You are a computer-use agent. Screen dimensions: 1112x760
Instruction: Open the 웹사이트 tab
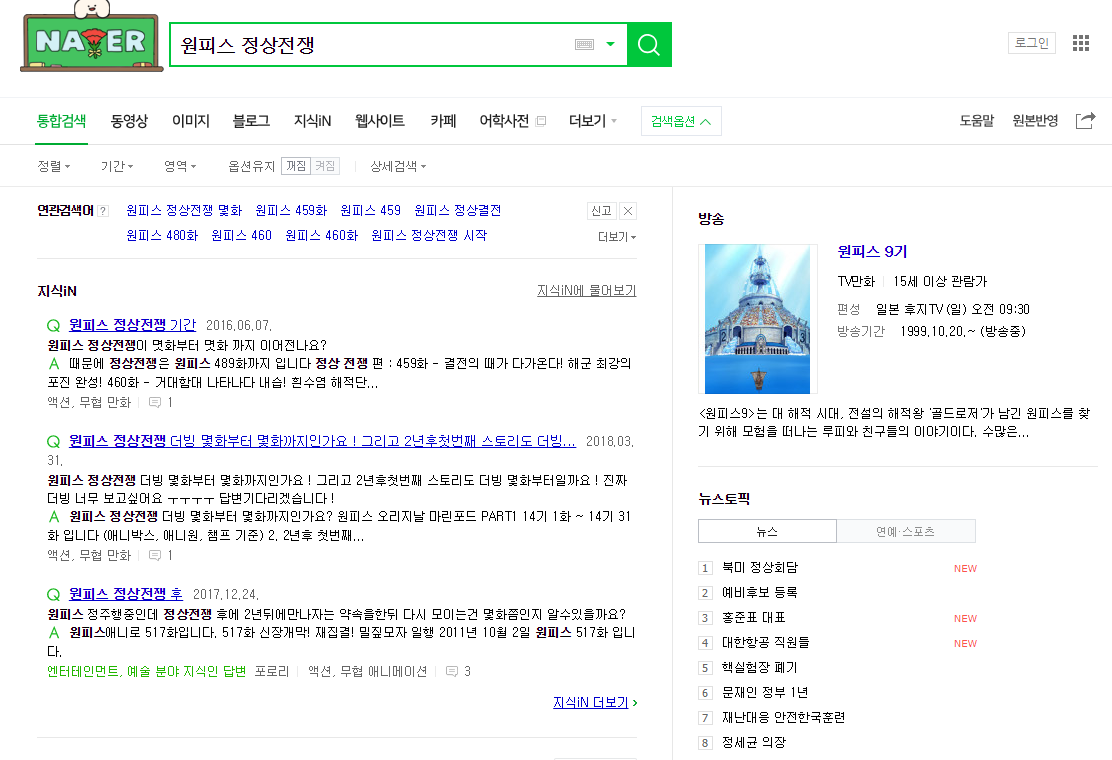(380, 121)
